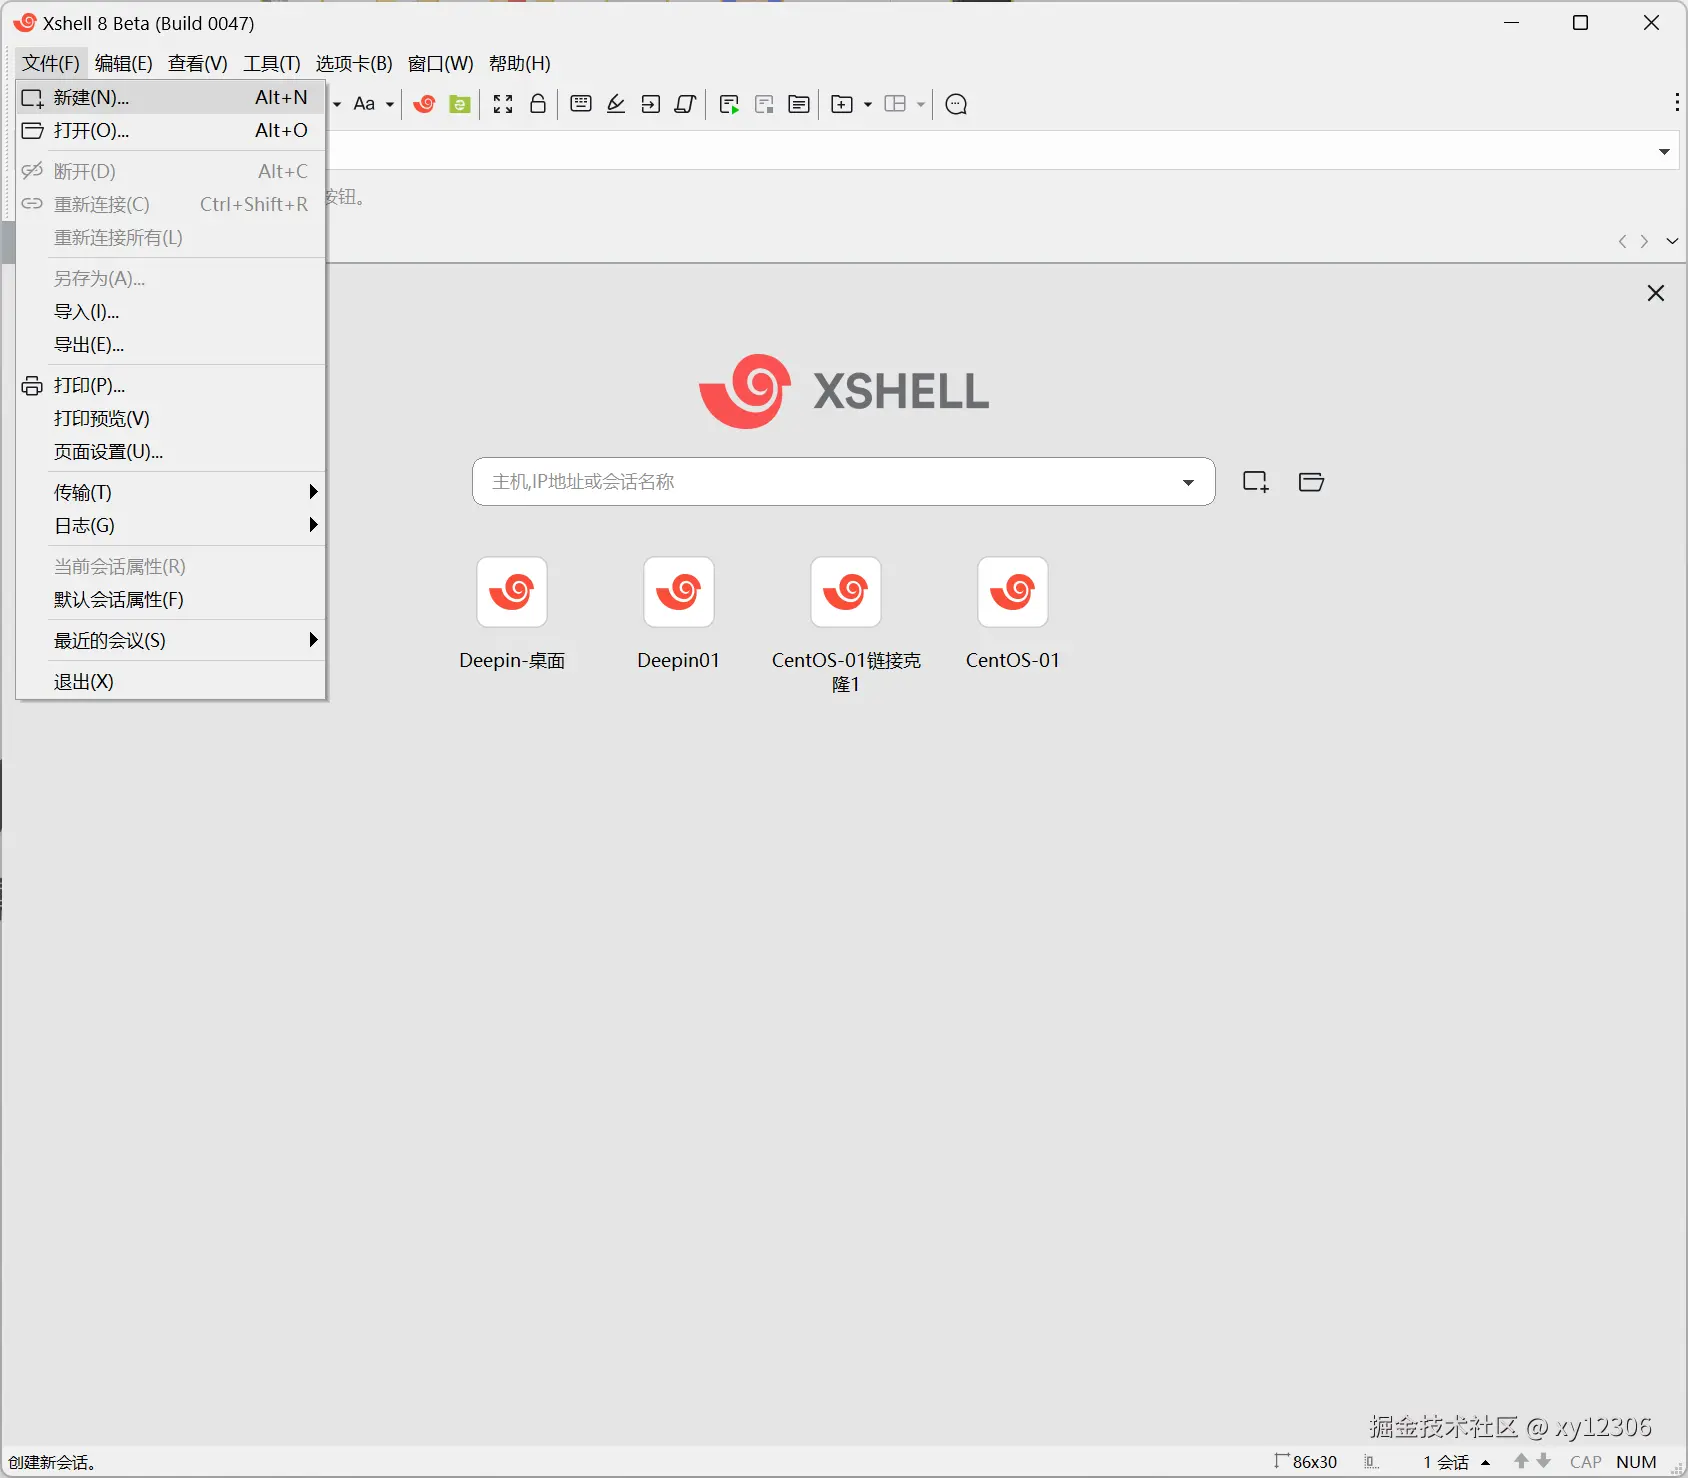Launch the green Xftp toolbar icon
This screenshot has width=1688, height=1478.
pyautogui.click(x=460, y=104)
